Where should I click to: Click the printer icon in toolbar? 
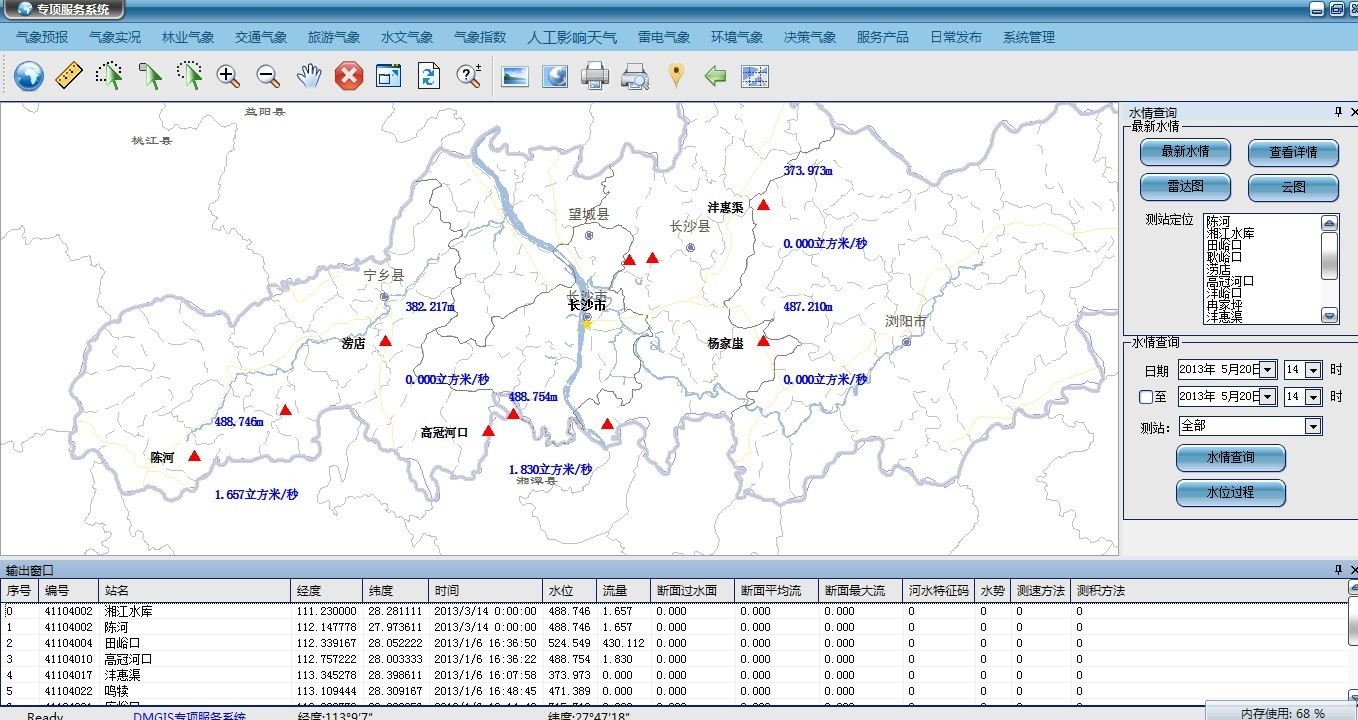coord(595,76)
